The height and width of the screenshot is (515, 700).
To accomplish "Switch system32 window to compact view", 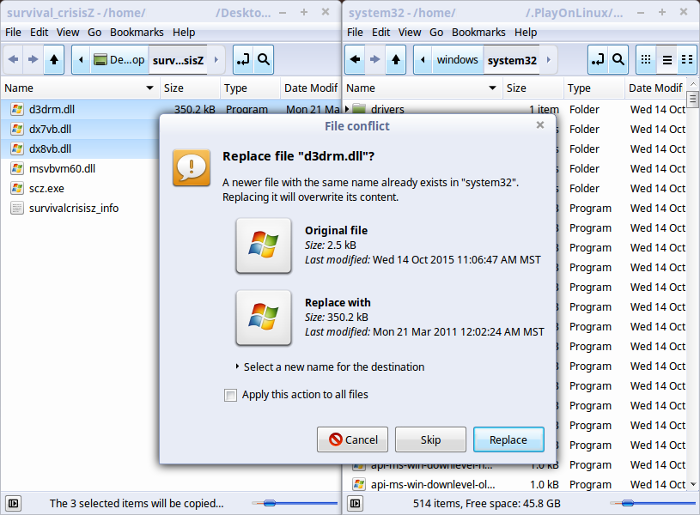I will [687, 59].
